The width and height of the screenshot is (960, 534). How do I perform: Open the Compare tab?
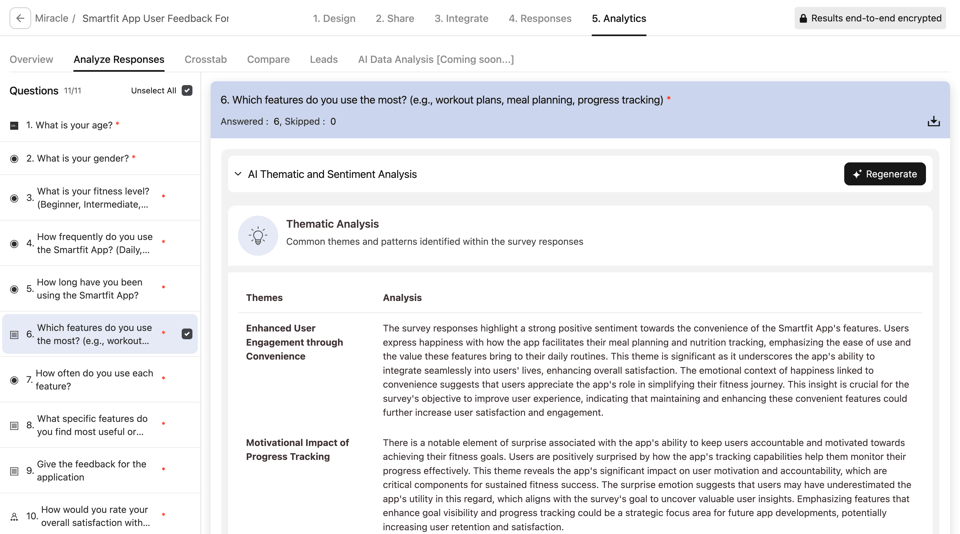268,59
